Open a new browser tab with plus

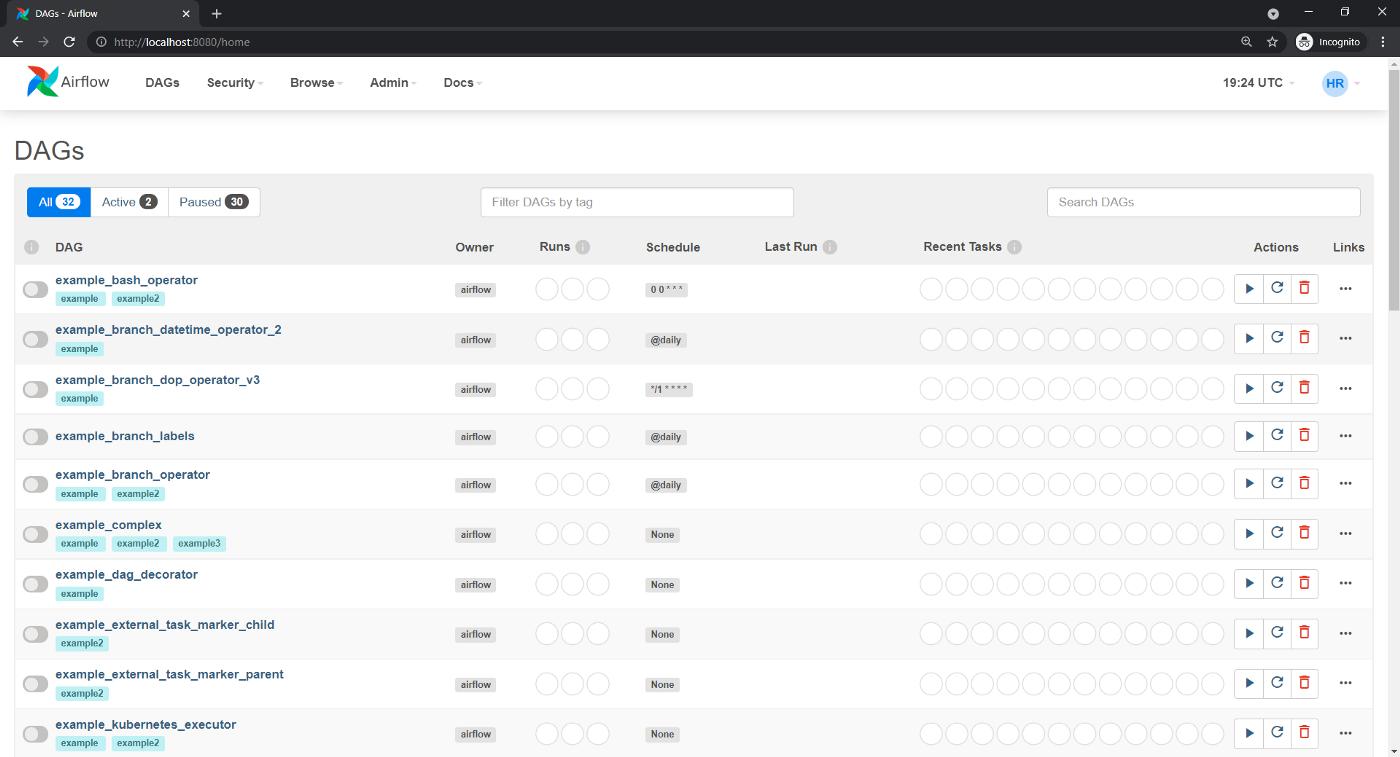click(x=217, y=13)
